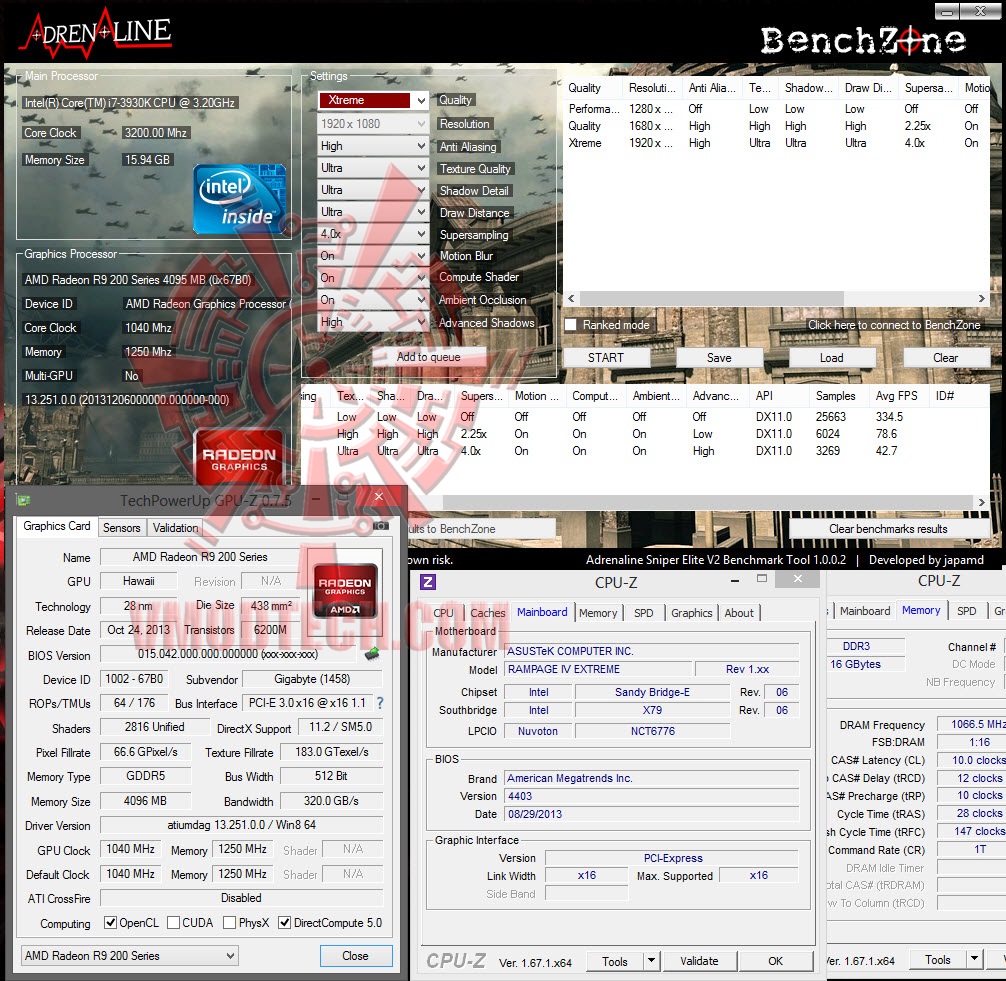
Task: Toggle the CUDA checkbox
Action: tap(173, 923)
